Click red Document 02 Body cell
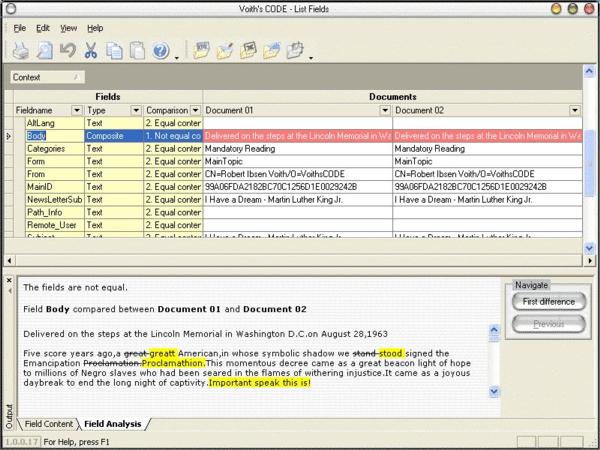This screenshot has width=600, height=450. point(488,136)
